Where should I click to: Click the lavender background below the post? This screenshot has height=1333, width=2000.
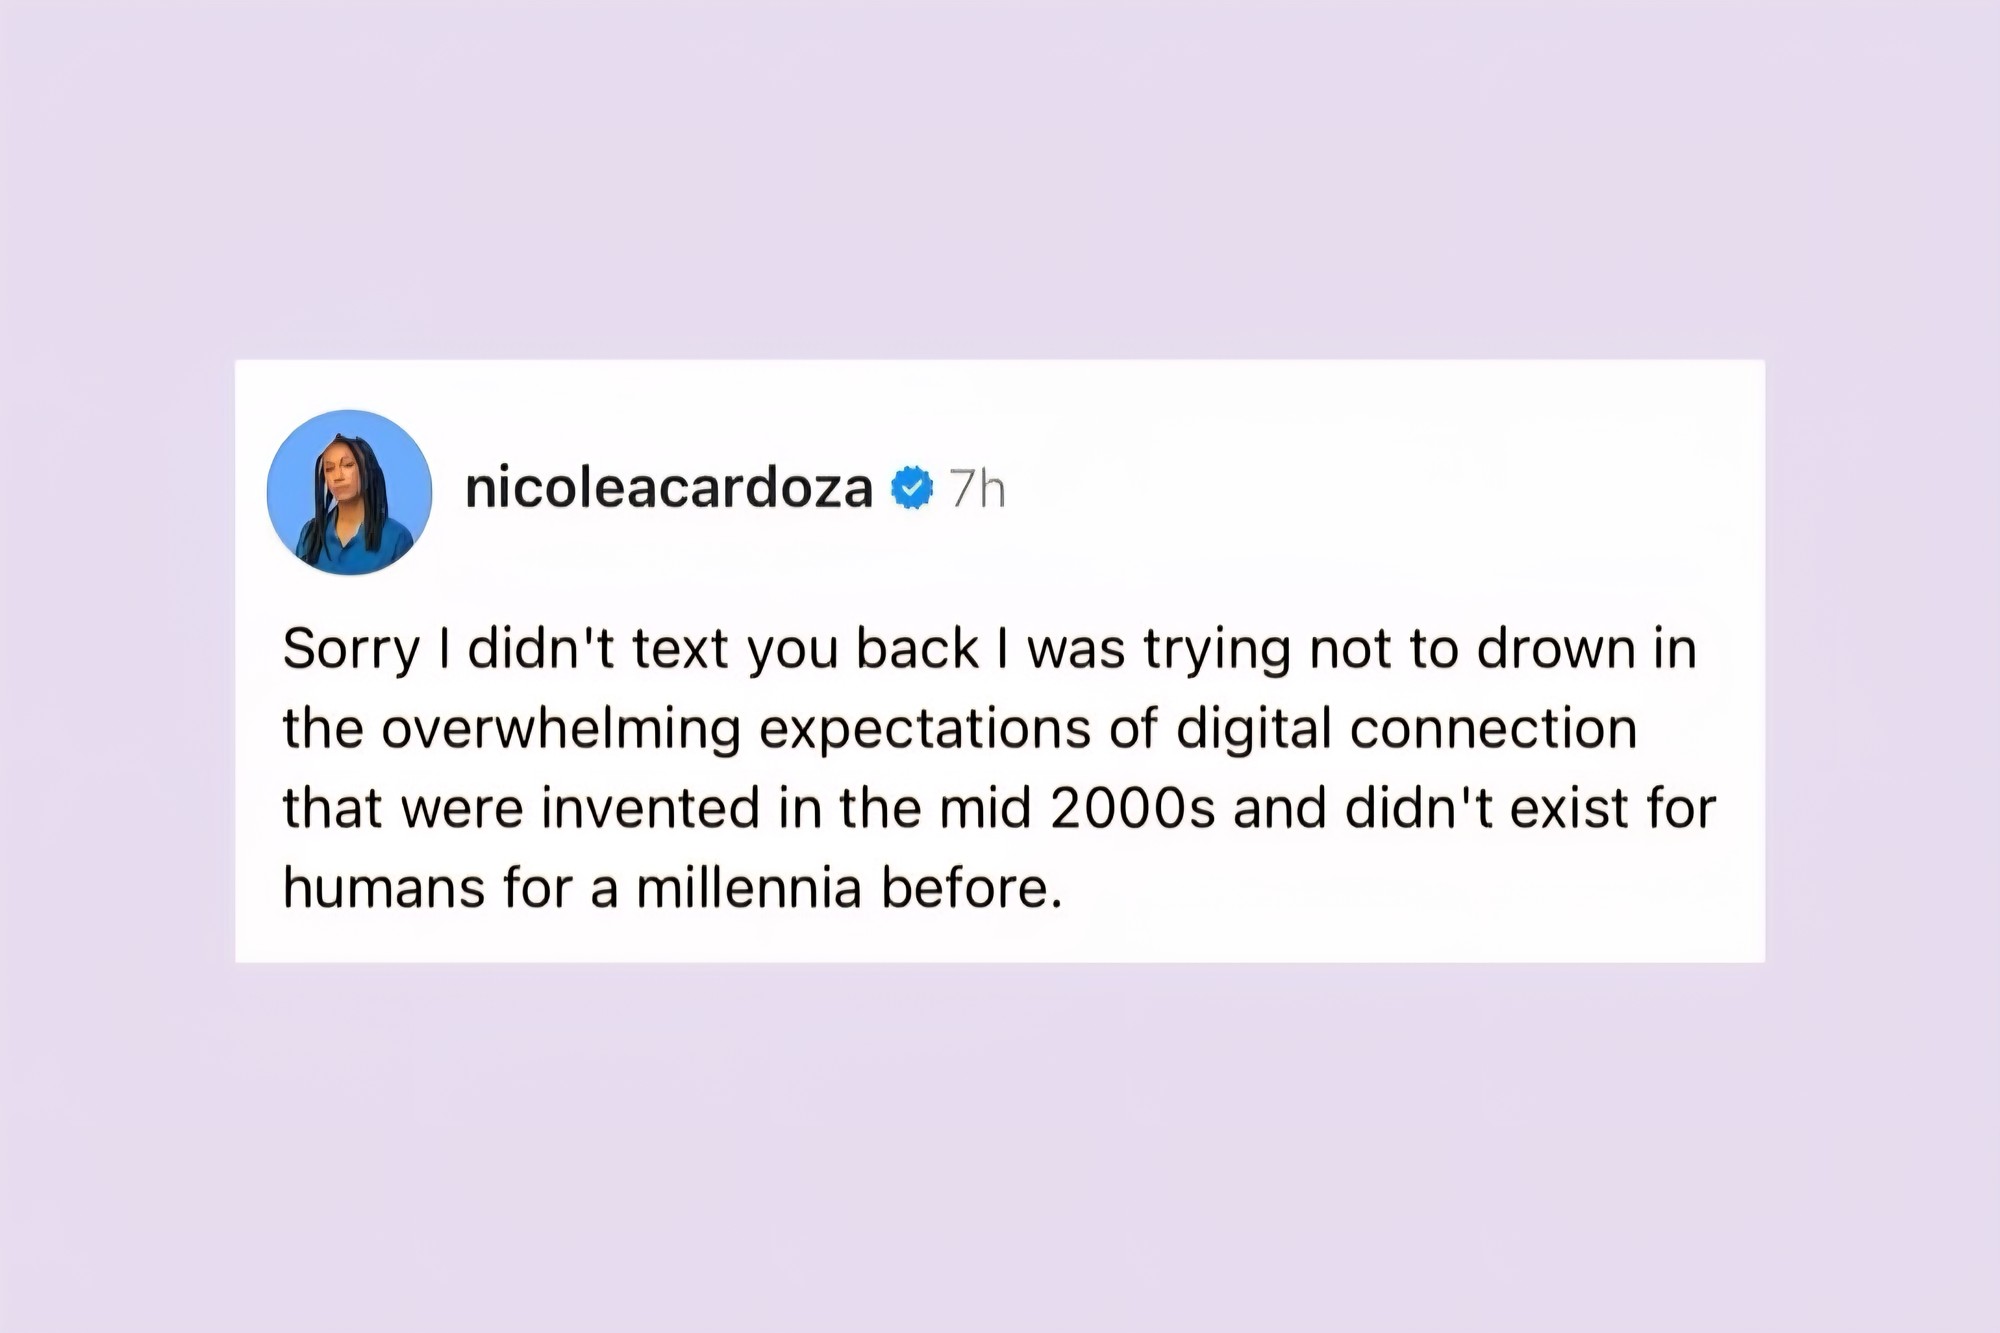coord(1000,1150)
